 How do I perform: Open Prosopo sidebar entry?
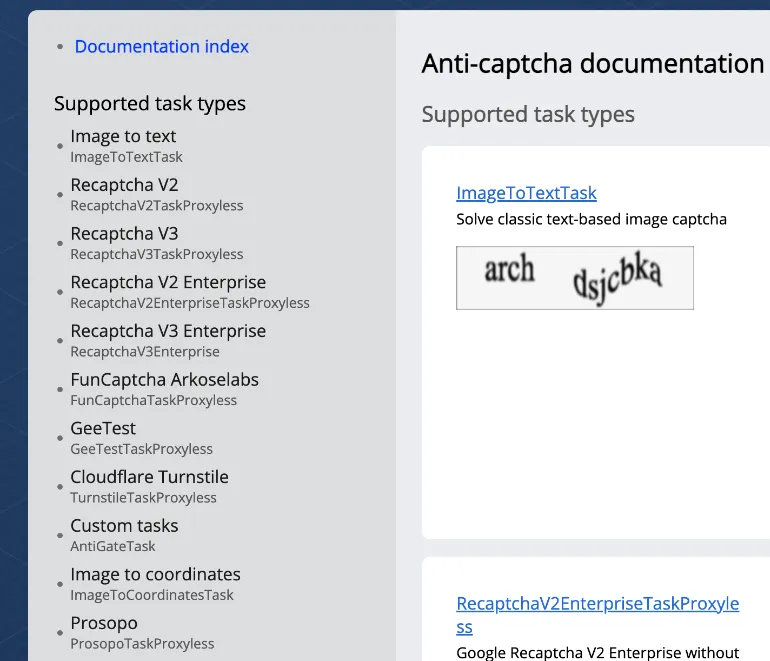tap(104, 623)
